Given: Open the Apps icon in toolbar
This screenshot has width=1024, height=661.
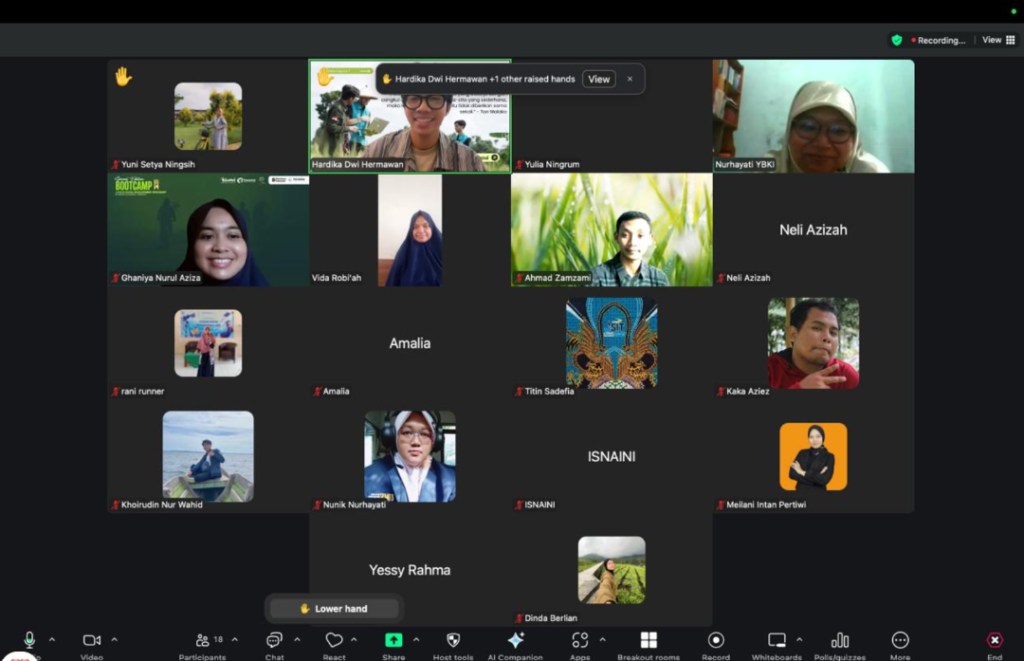Looking at the screenshot, I should click(x=580, y=641).
